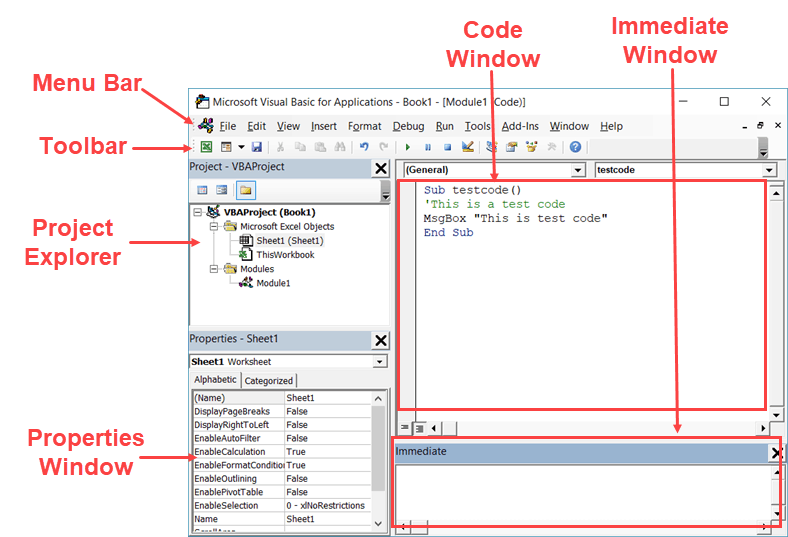The image size is (788, 537).
Task: Switch to Full Module View button
Action: [x=420, y=428]
